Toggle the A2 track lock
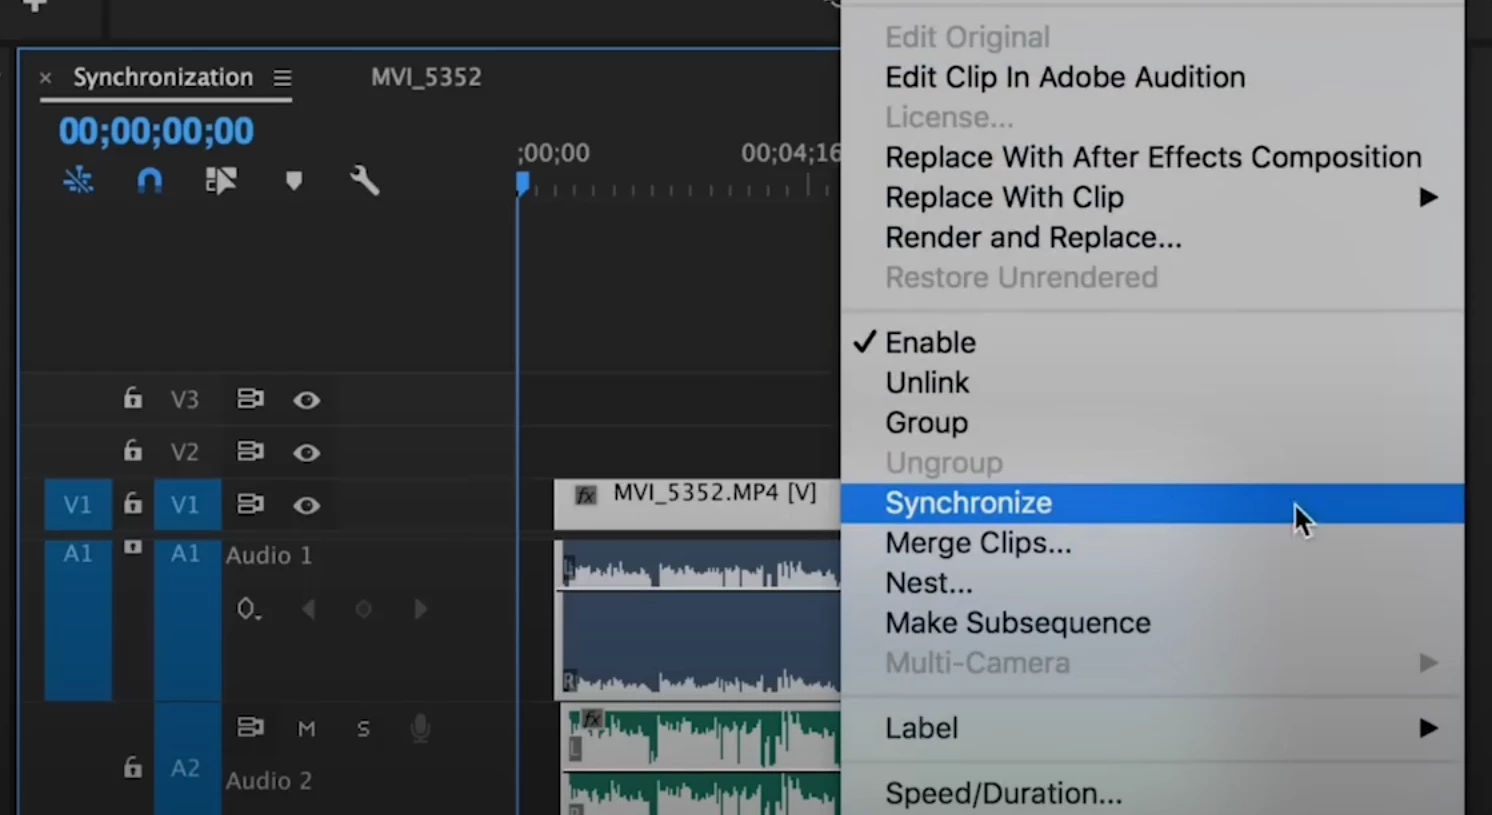Screen dimensions: 1492x815 click(x=132, y=767)
